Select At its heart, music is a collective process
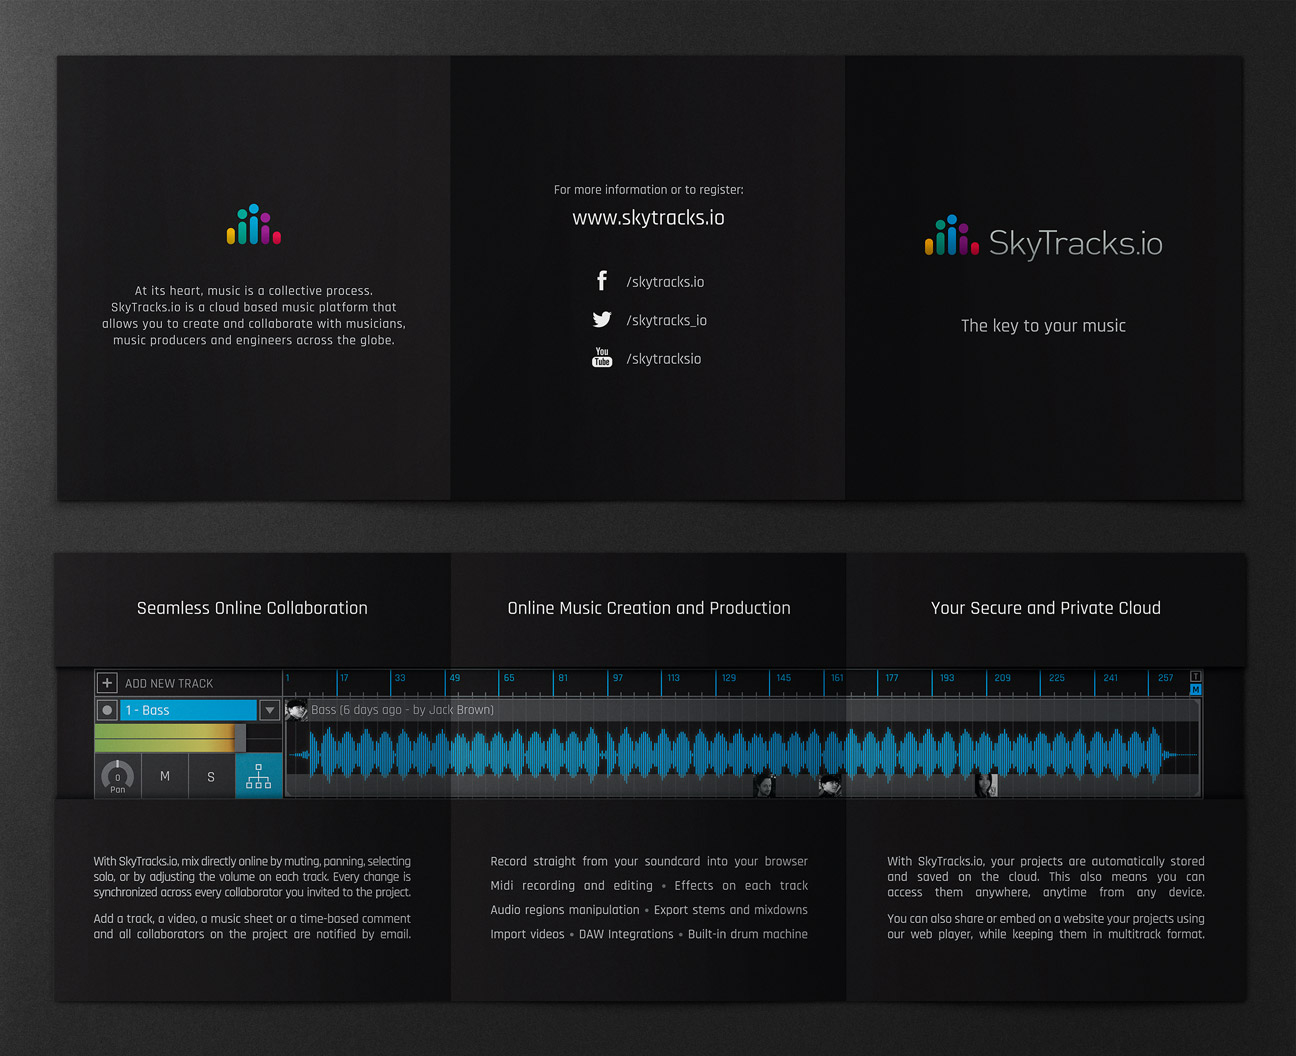The width and height of the screenshot is (1296, 1056). point(254,291)
